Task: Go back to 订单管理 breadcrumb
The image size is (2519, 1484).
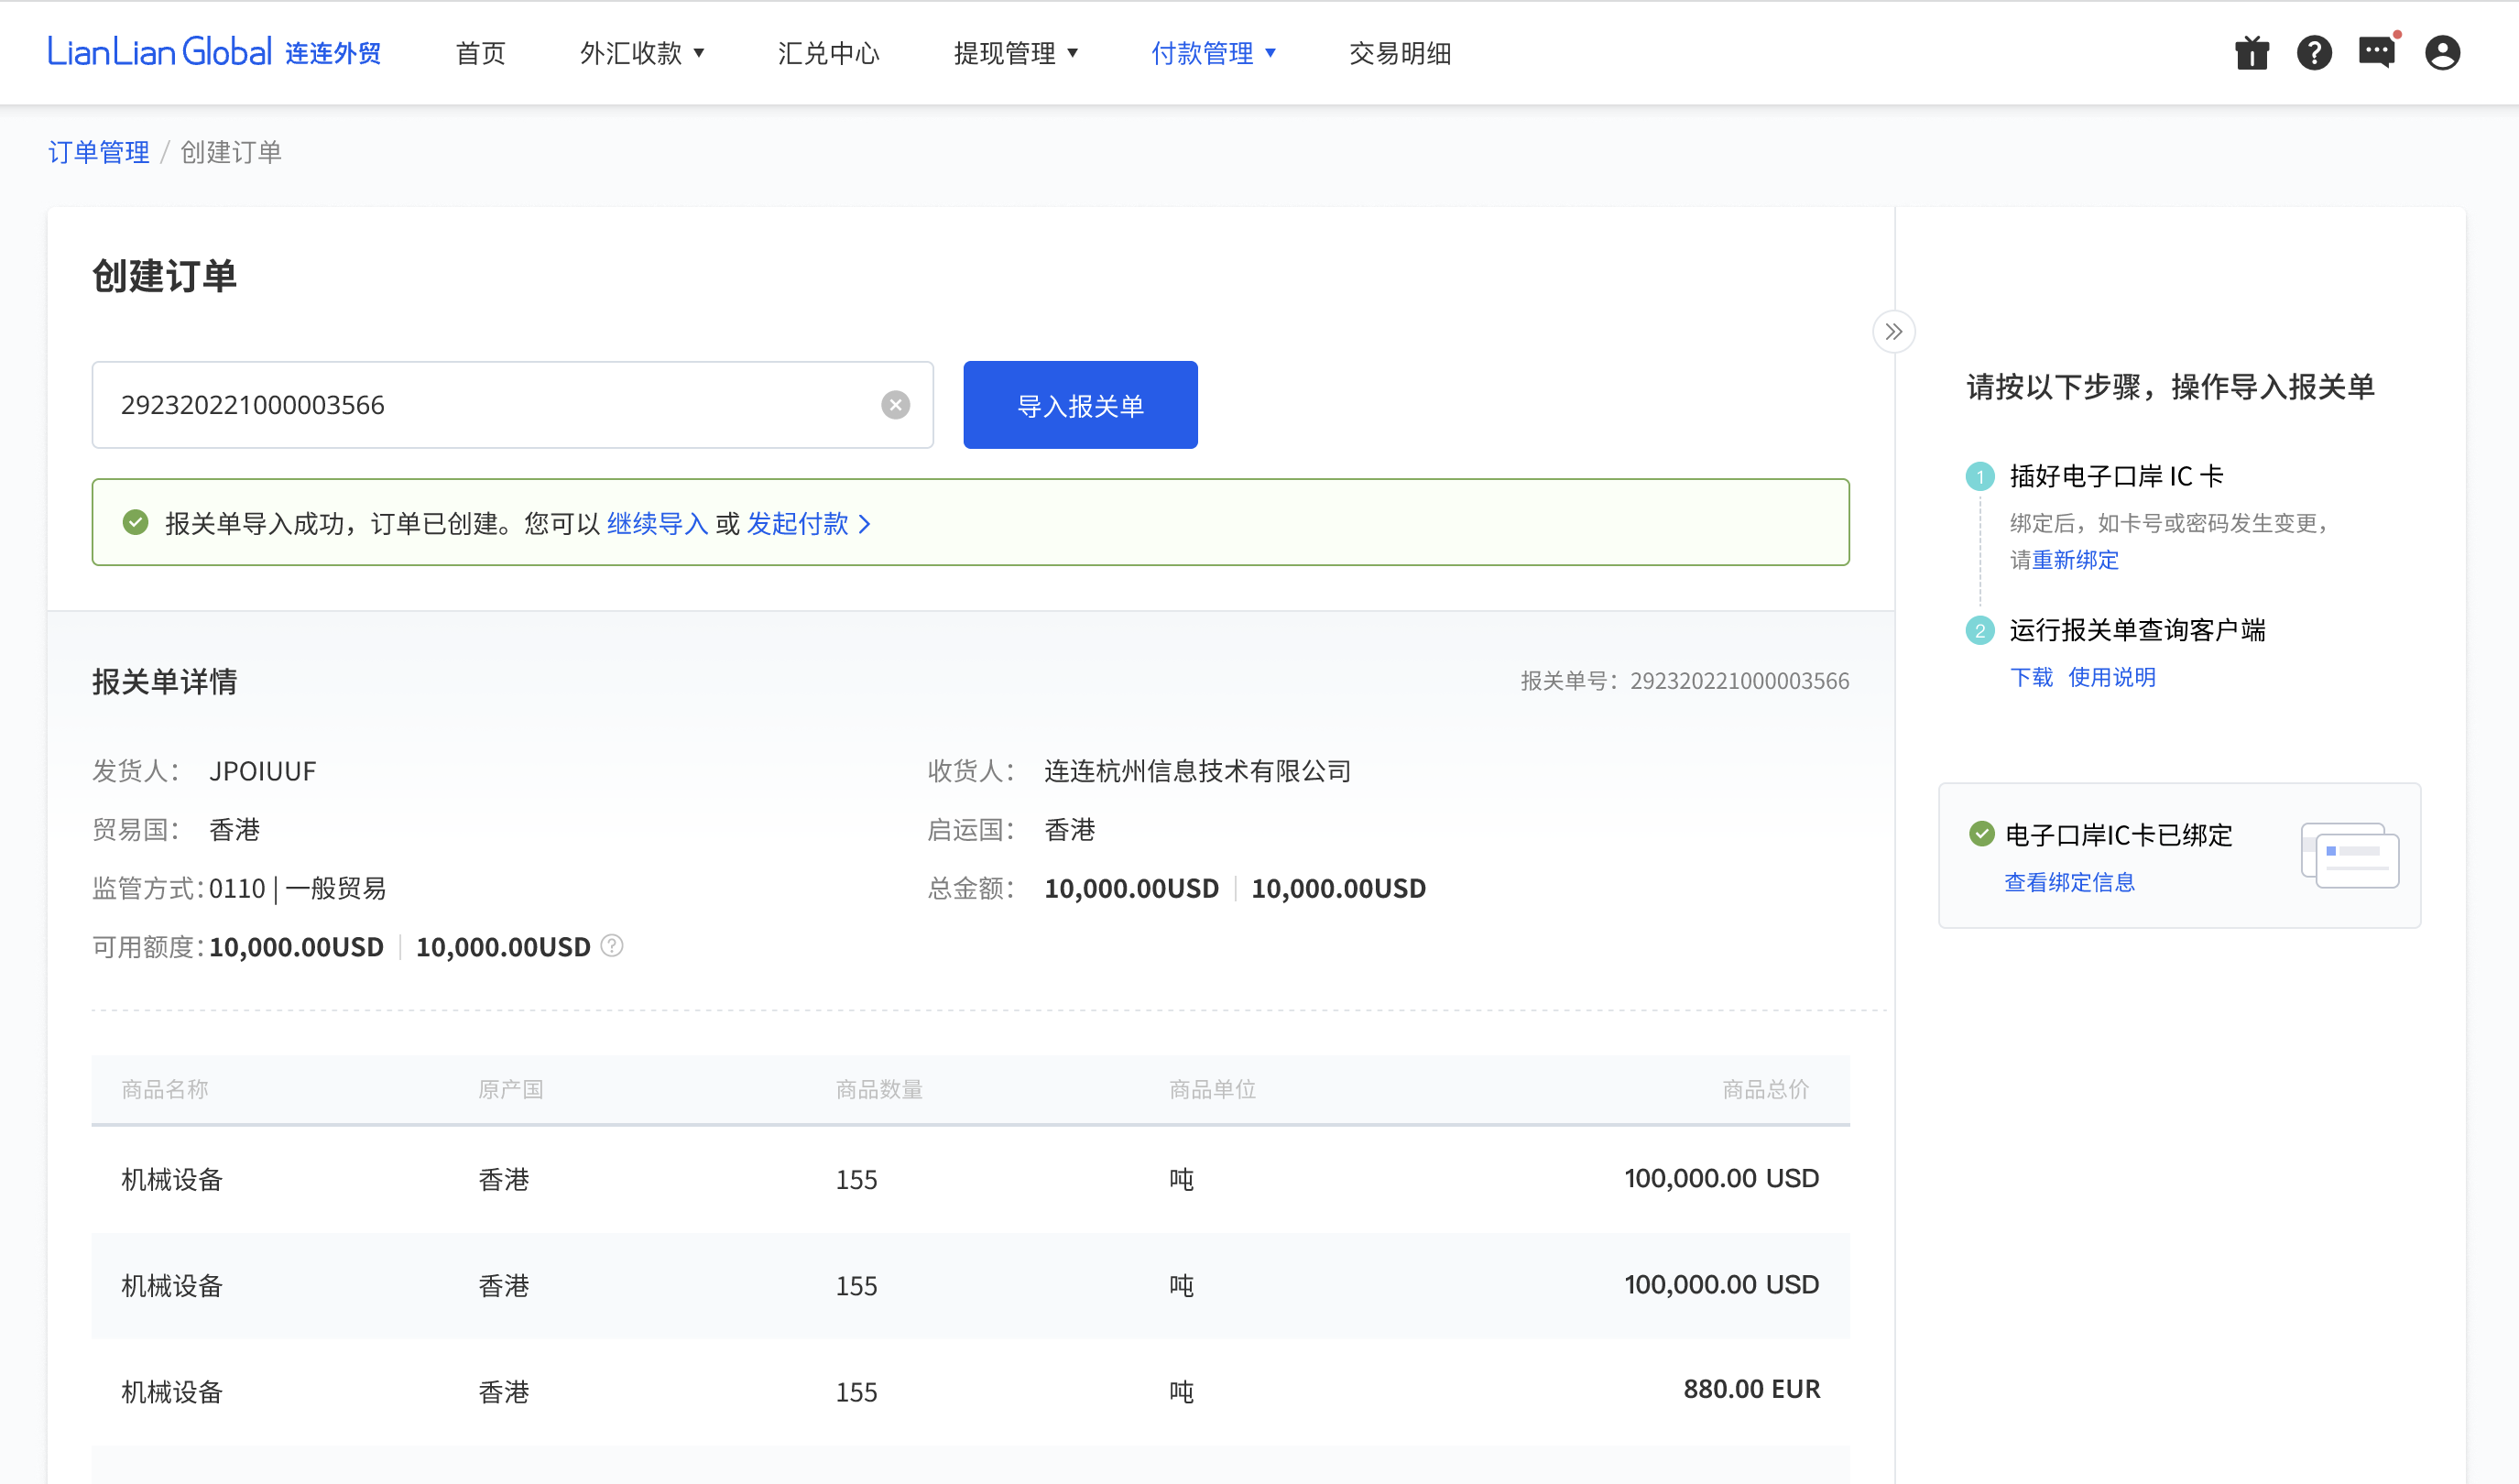Action: [x=98, y=152]
